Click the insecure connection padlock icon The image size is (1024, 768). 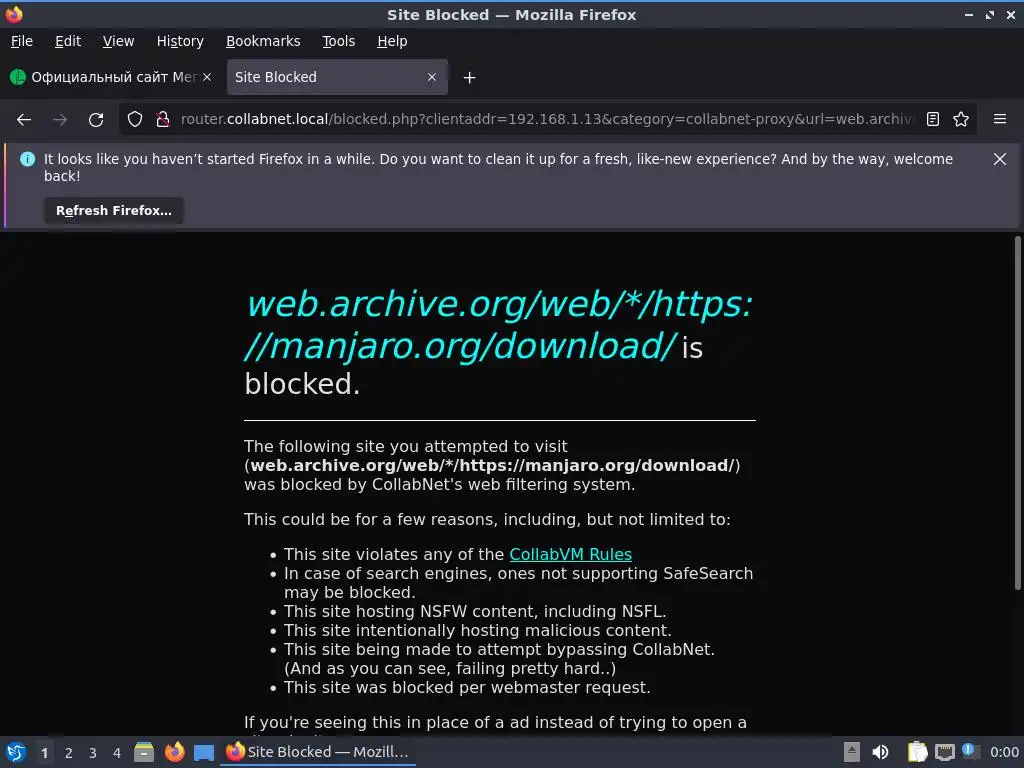[163, 119]
